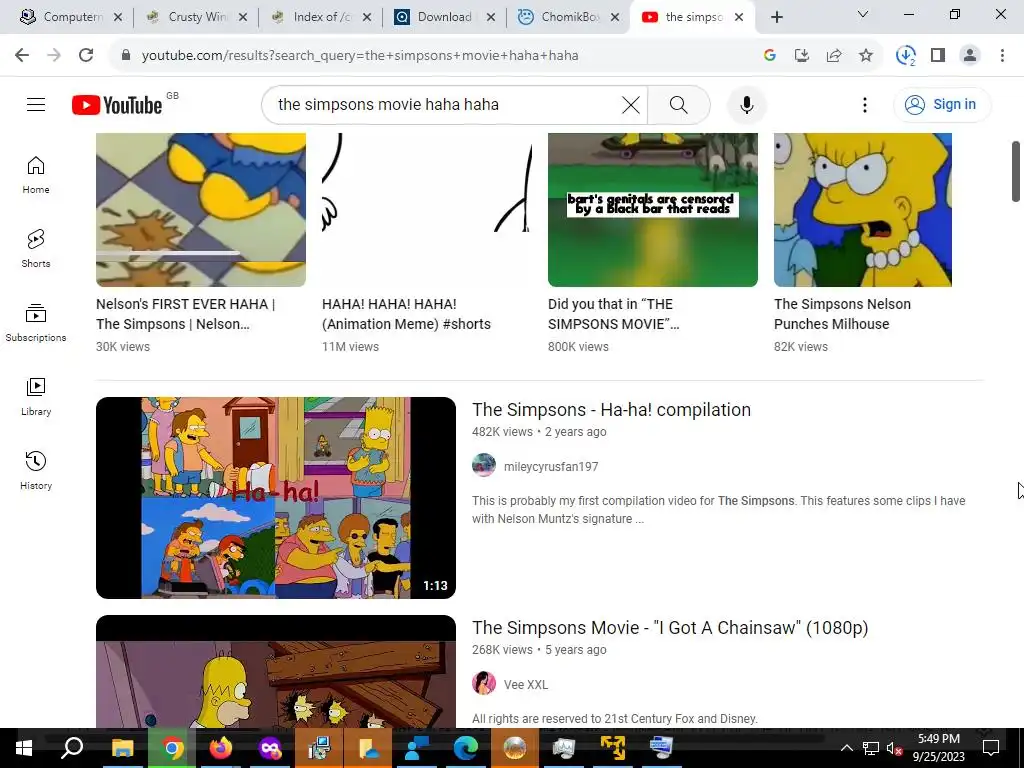Open Bart skateboard censored short thumbnail
This screenshot has width=1024, height=768.
[652, 210]
